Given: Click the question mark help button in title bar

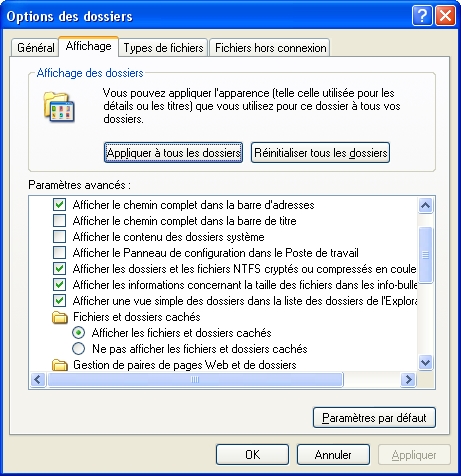Looking at the screenshot, I should click(x=422, y=16).
